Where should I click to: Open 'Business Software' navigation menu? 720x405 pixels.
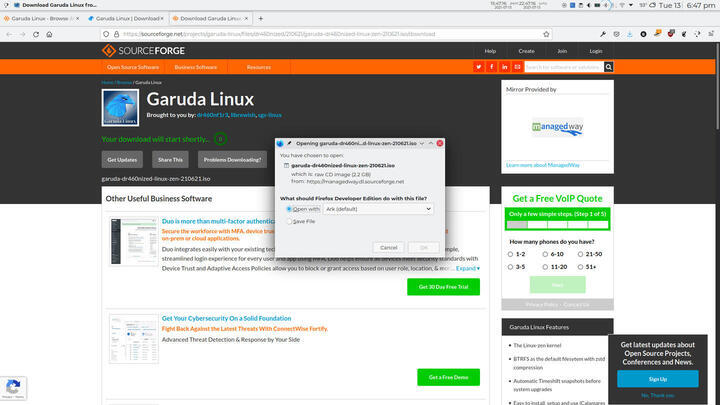click(x=196, y=67)
